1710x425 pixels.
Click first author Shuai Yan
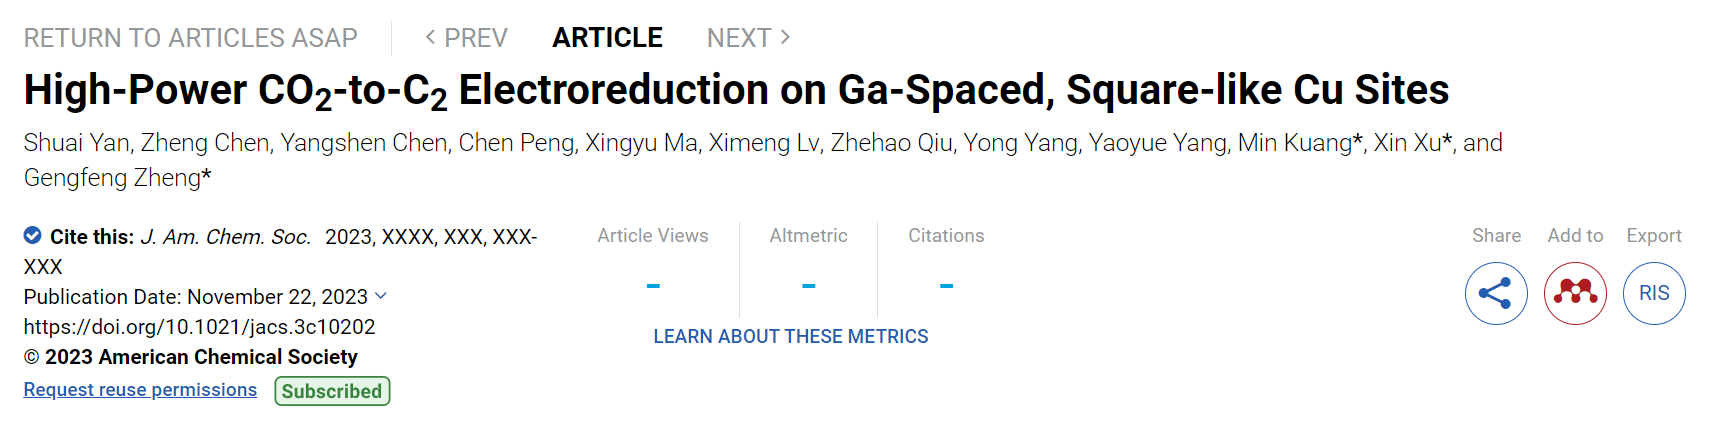pyautogui.click(x=77, y=143)
